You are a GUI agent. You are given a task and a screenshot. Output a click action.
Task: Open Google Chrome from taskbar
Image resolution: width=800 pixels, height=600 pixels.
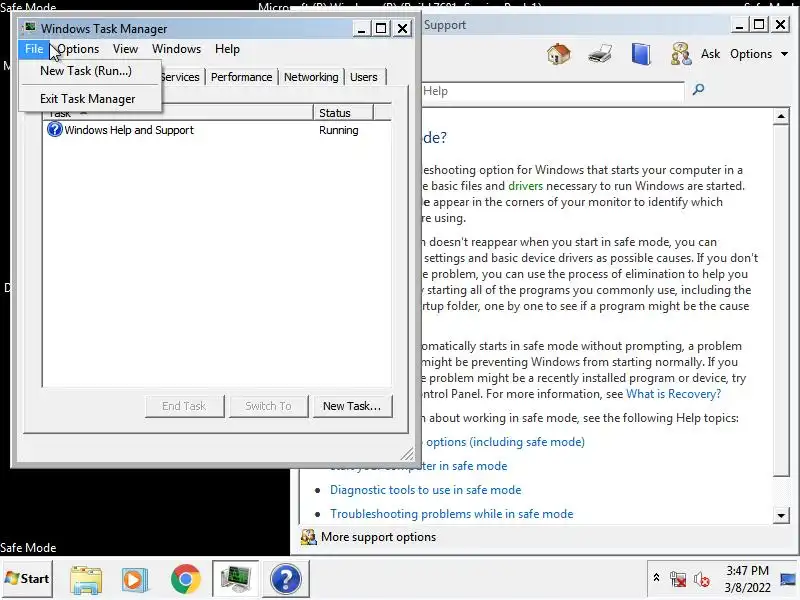click(186, 579)
